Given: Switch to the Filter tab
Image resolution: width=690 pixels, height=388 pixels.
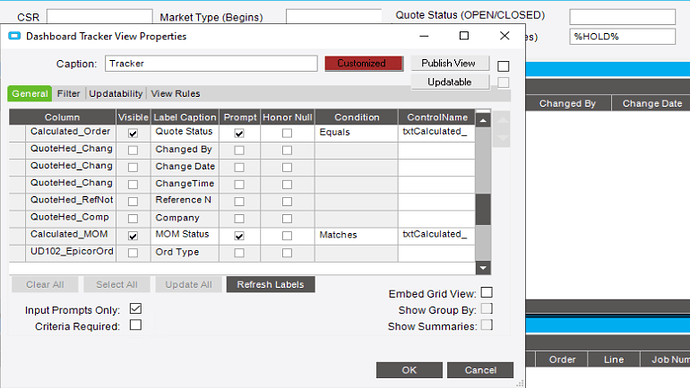Looking at the screenshot, I should point(69,94).
